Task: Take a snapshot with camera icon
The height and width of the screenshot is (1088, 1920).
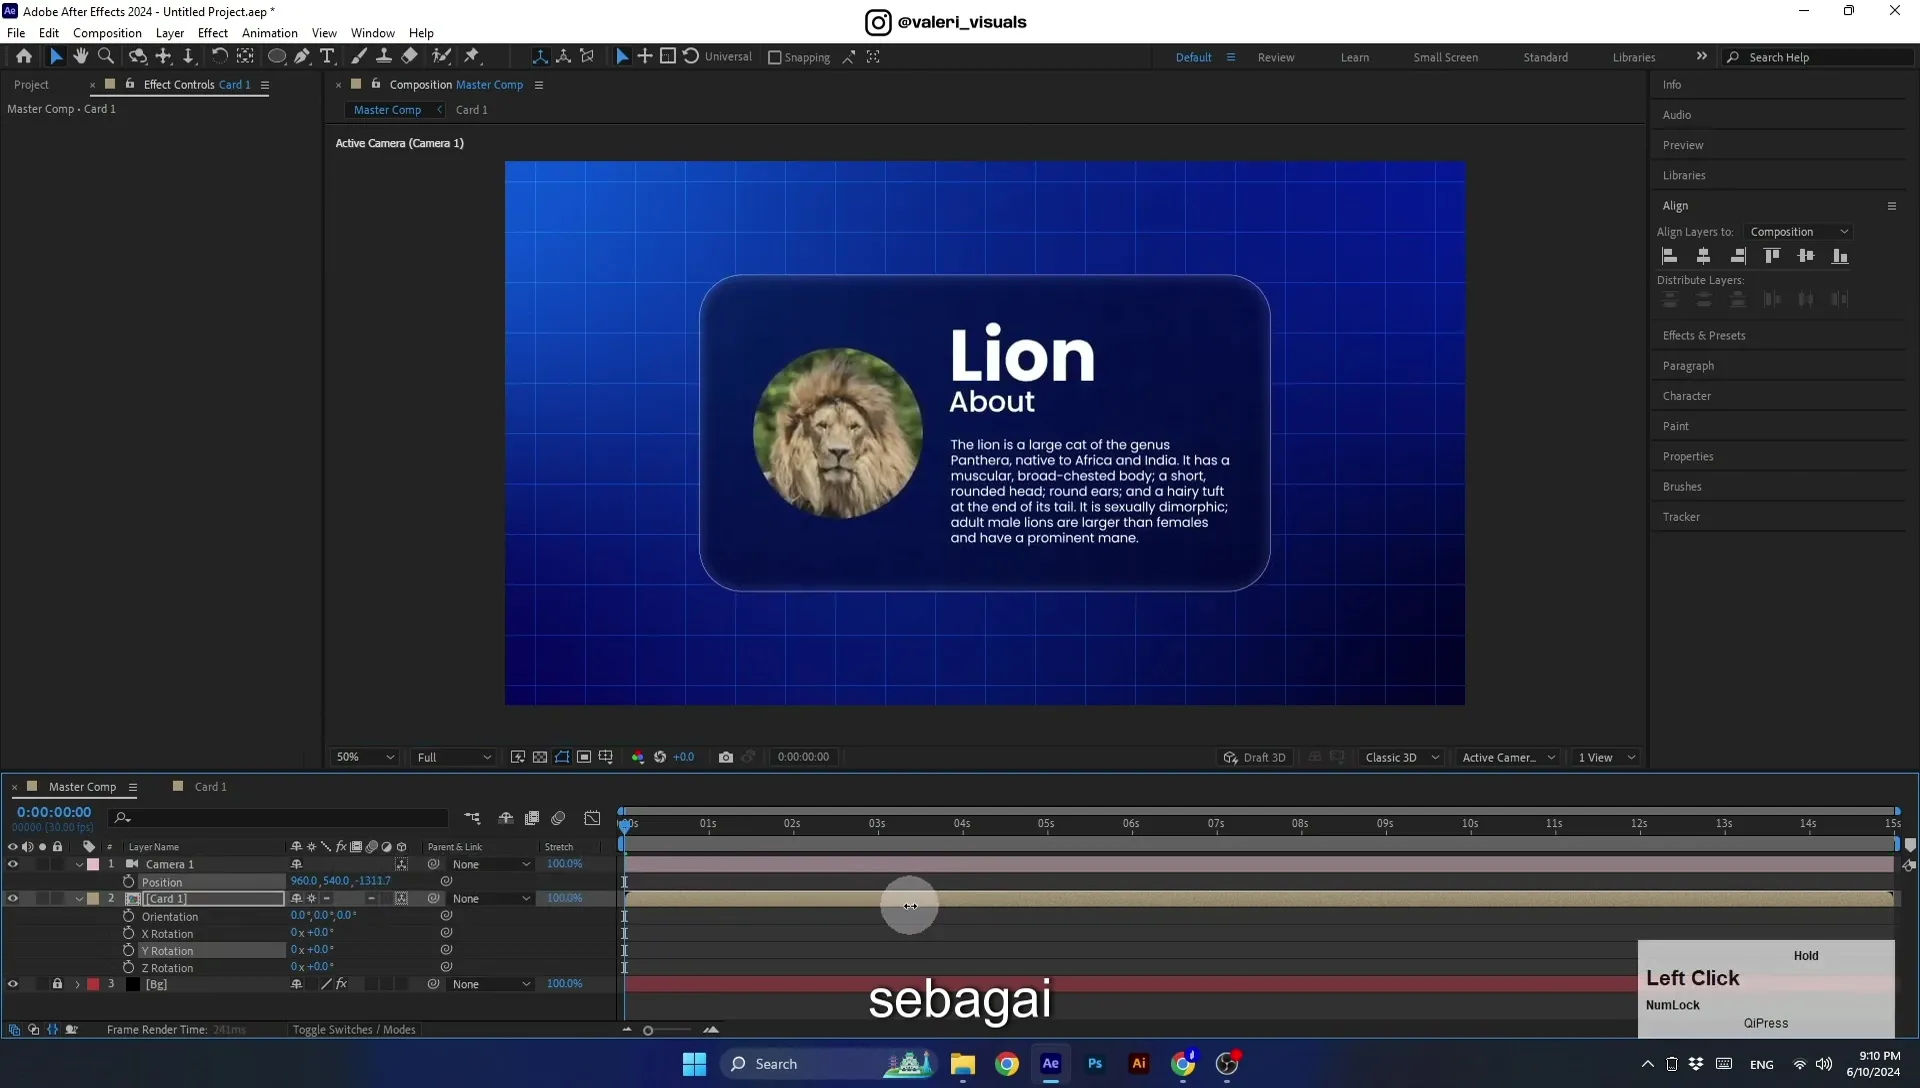Action: click(x=726, y=757)
